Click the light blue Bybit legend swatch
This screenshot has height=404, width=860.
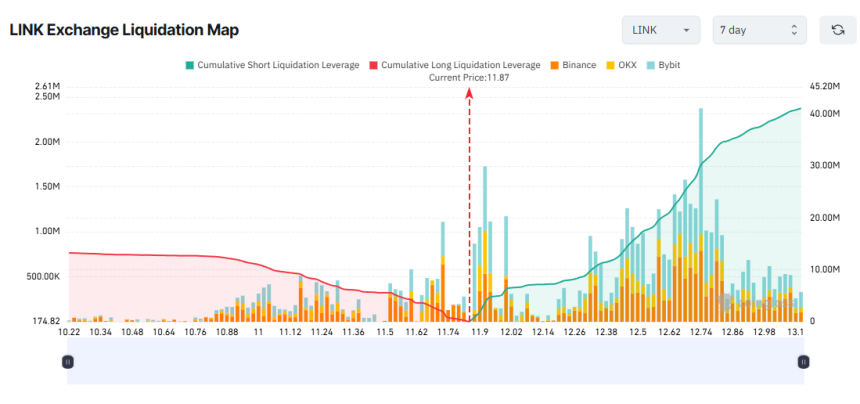pyautogui.click(x=650, y=65)
